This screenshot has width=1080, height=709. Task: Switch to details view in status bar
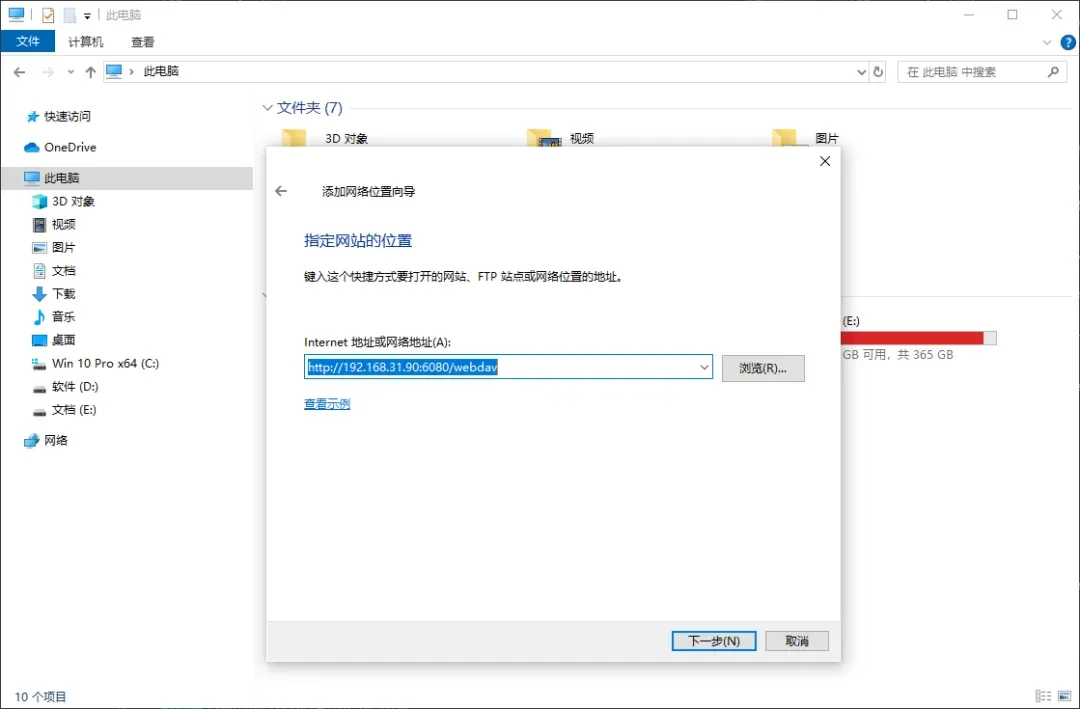click(x=1043, y=696)
